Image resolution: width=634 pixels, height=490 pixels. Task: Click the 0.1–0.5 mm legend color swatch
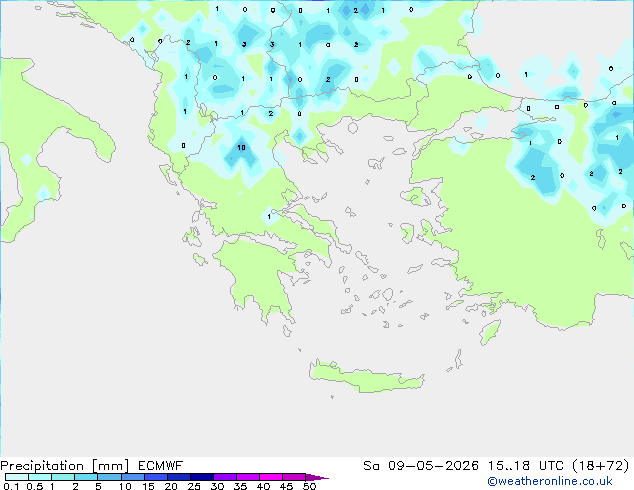(17, 477)
